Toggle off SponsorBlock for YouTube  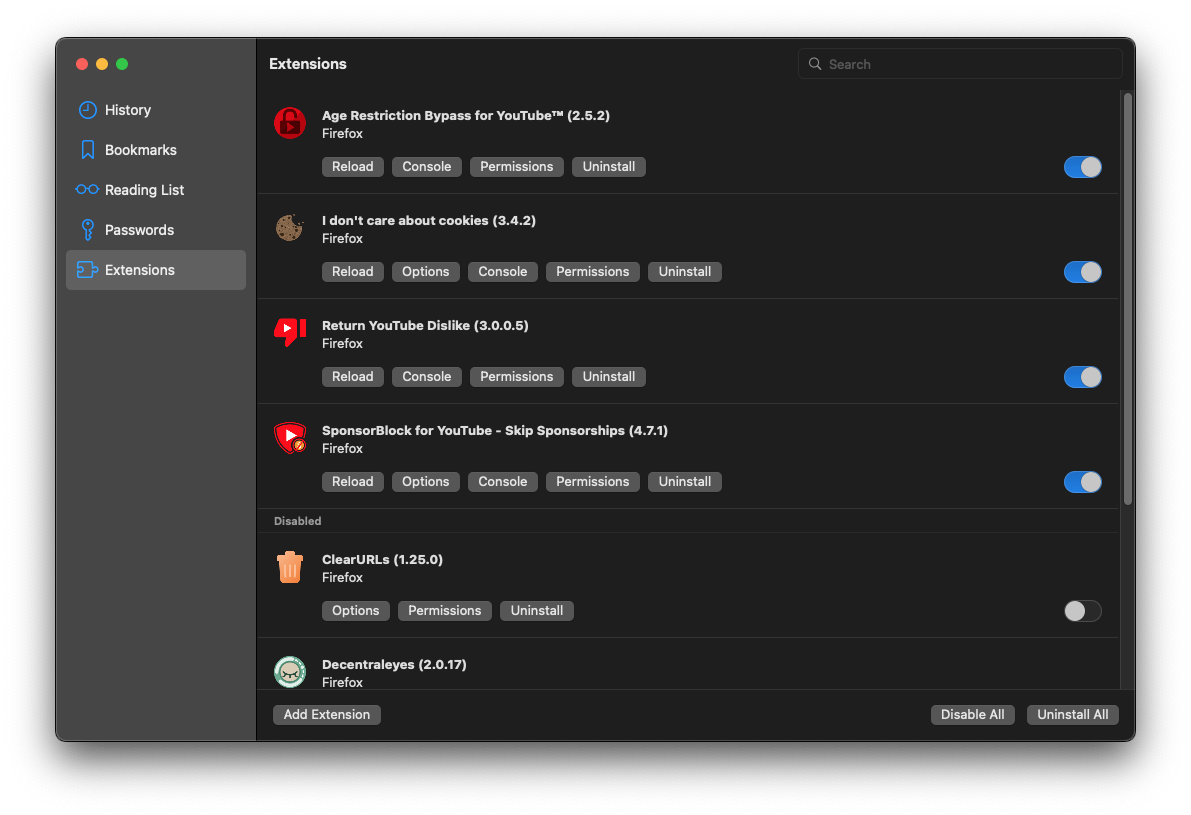1082,482
